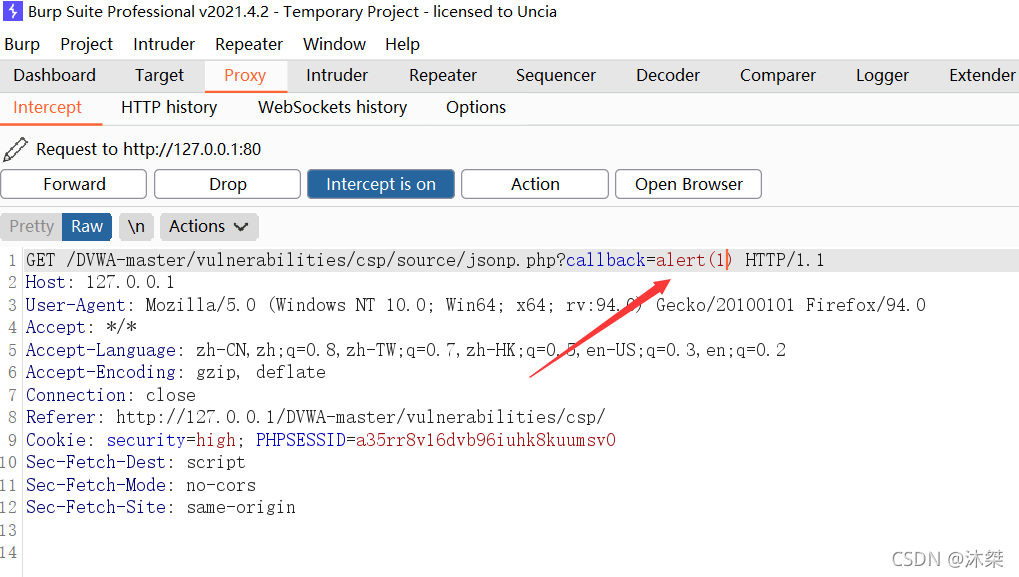
Task: Click the security=high cookie value
Action: pyautogui.click(x=171, y=440)
